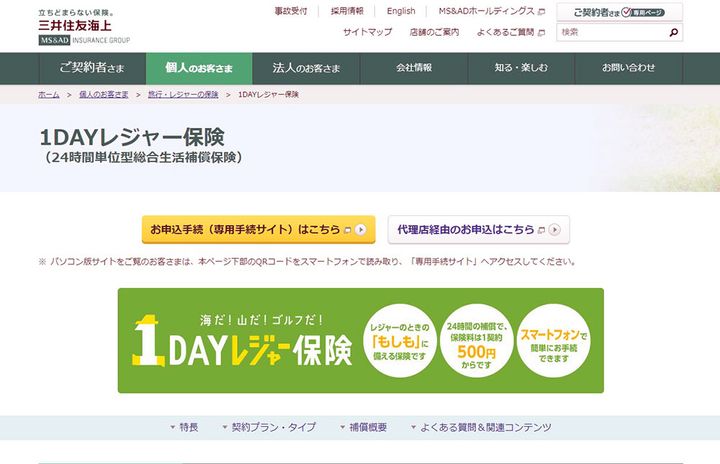Viewport: 720px width, 464px height.
Task: Select the お問い合わせ navigation tab
Action: pyautogui.click(x=629, y=68)
